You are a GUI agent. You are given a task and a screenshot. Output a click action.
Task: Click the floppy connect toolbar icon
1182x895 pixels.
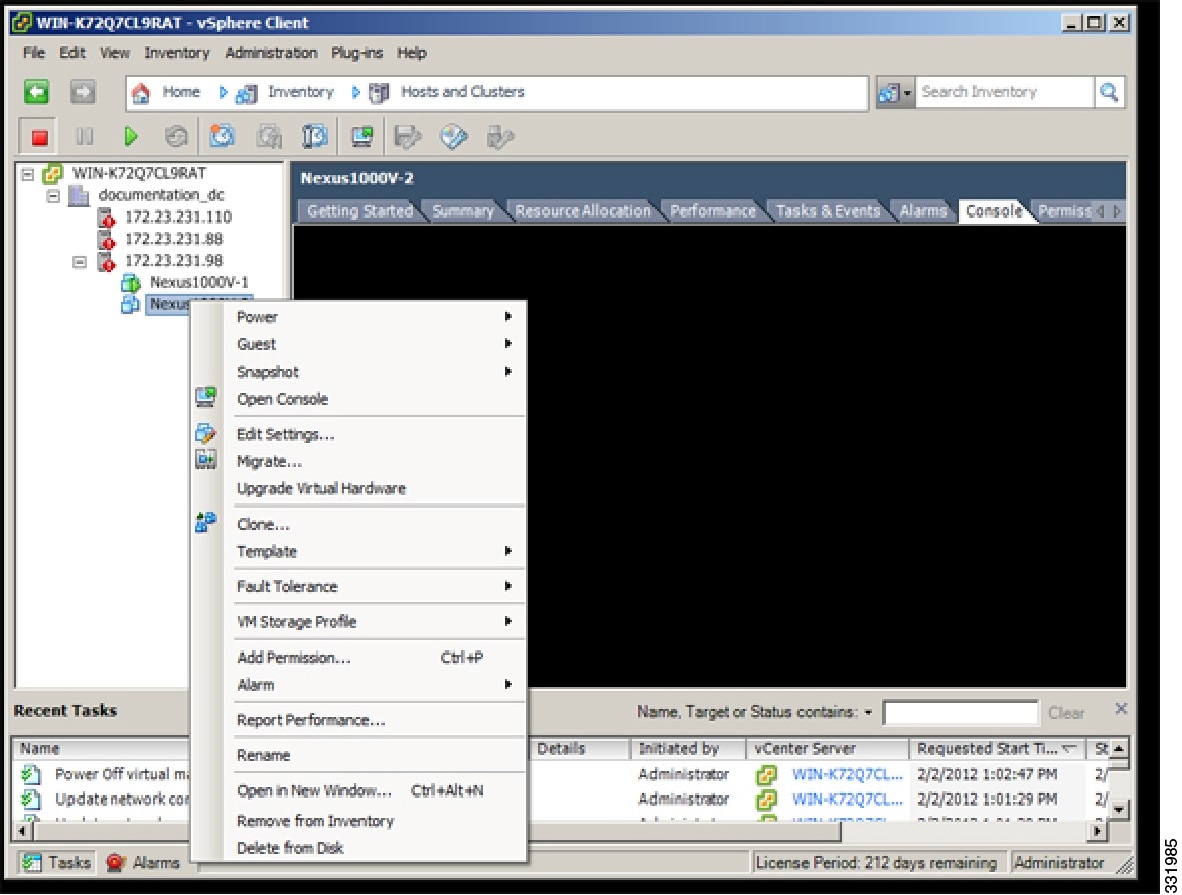coord(407,136)
